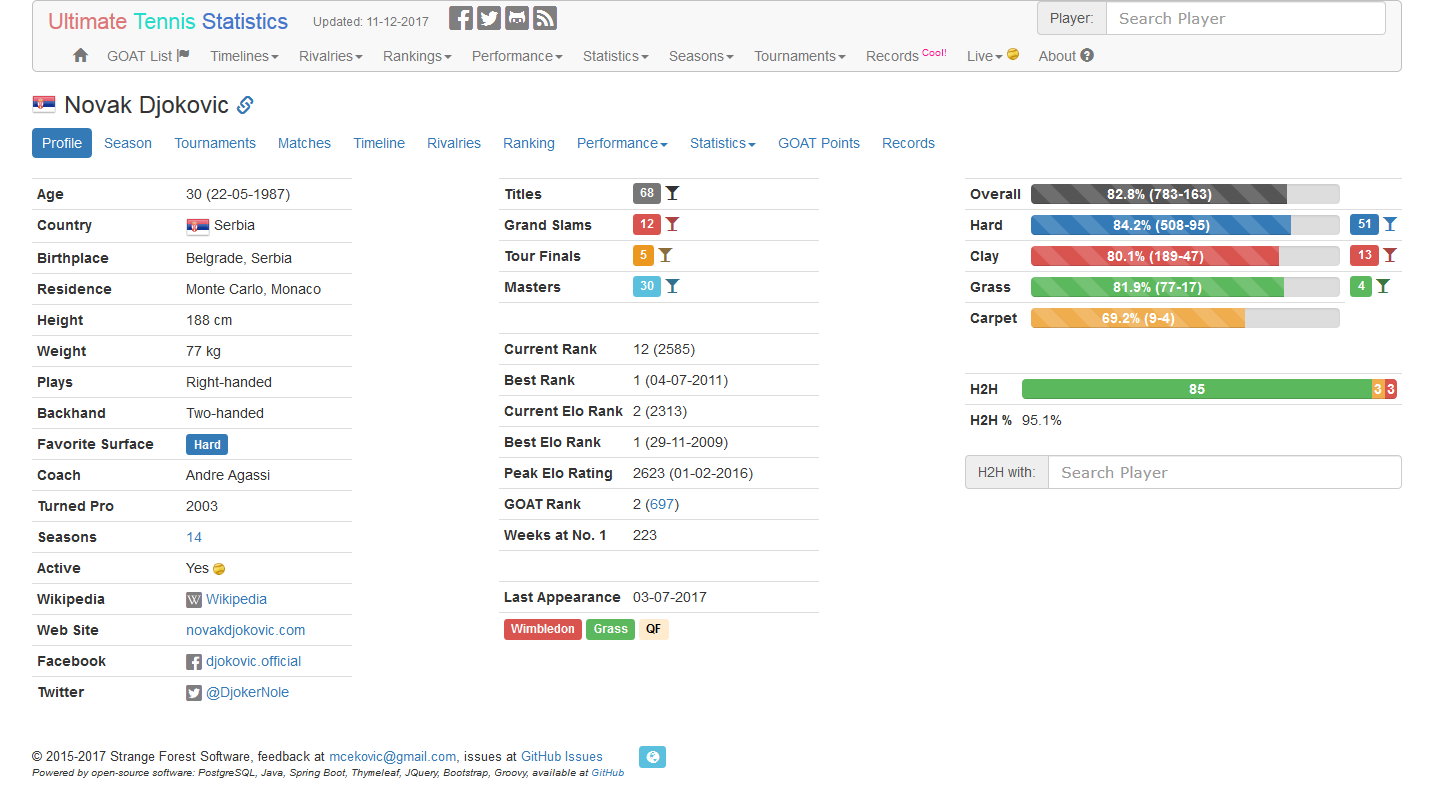Click the Clay win percentage bar
The image size is (1434, 799).
[1185, 256]
